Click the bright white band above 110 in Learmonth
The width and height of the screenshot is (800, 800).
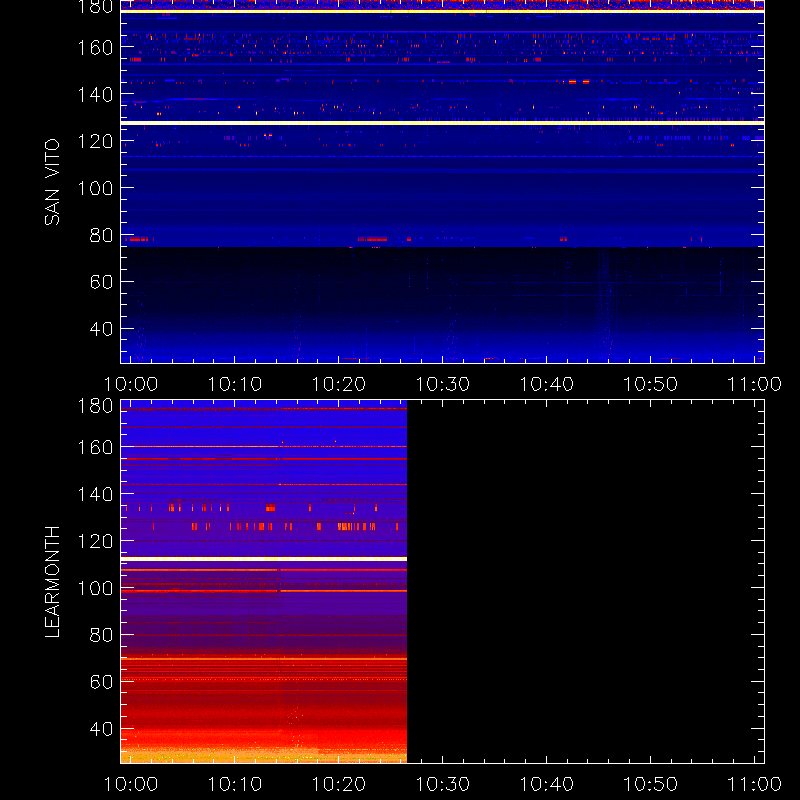[x=264, y=559]
